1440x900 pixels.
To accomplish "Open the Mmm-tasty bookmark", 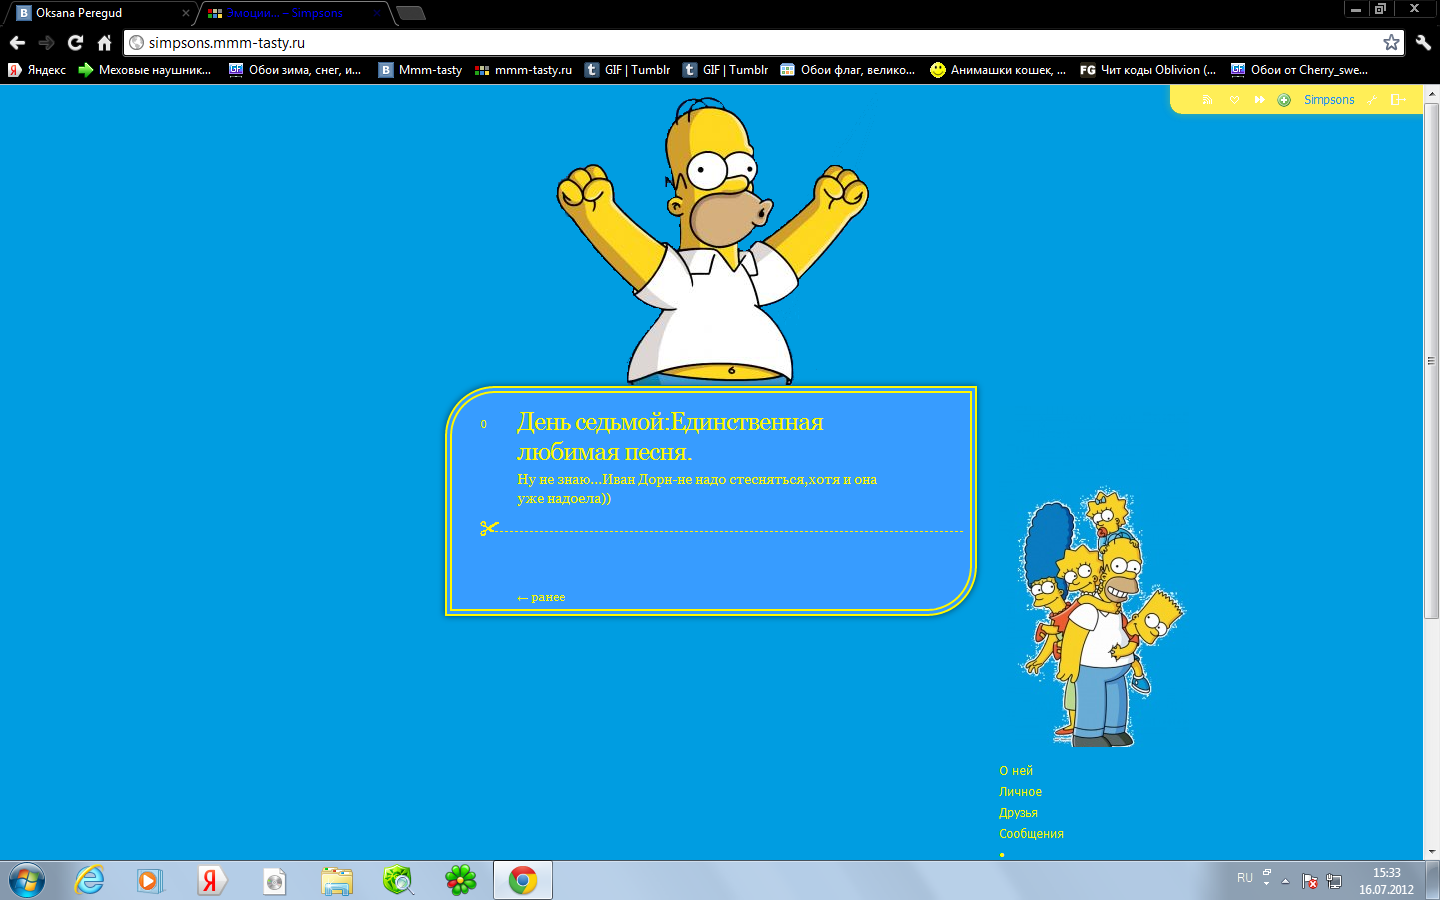I will 420,70.
